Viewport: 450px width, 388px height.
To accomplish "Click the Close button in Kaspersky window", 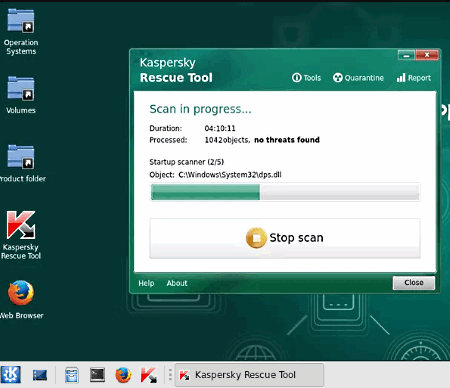I will coord(414,283).
